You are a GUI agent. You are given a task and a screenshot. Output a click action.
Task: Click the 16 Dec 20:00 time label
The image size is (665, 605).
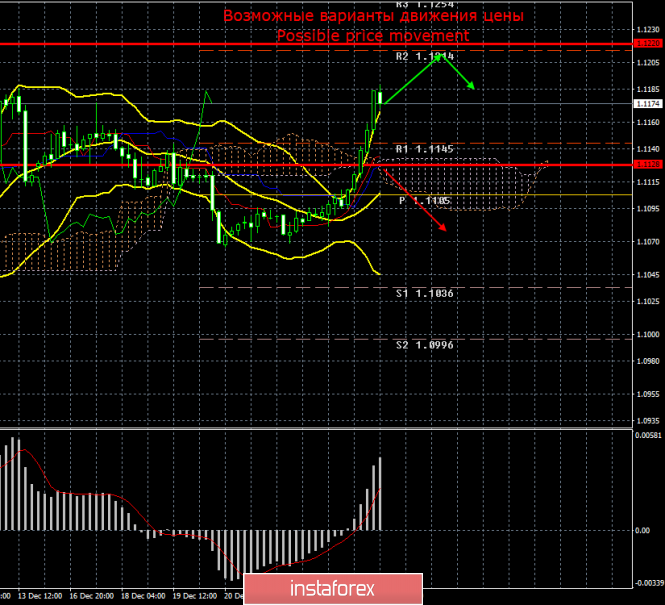point(92,596)
